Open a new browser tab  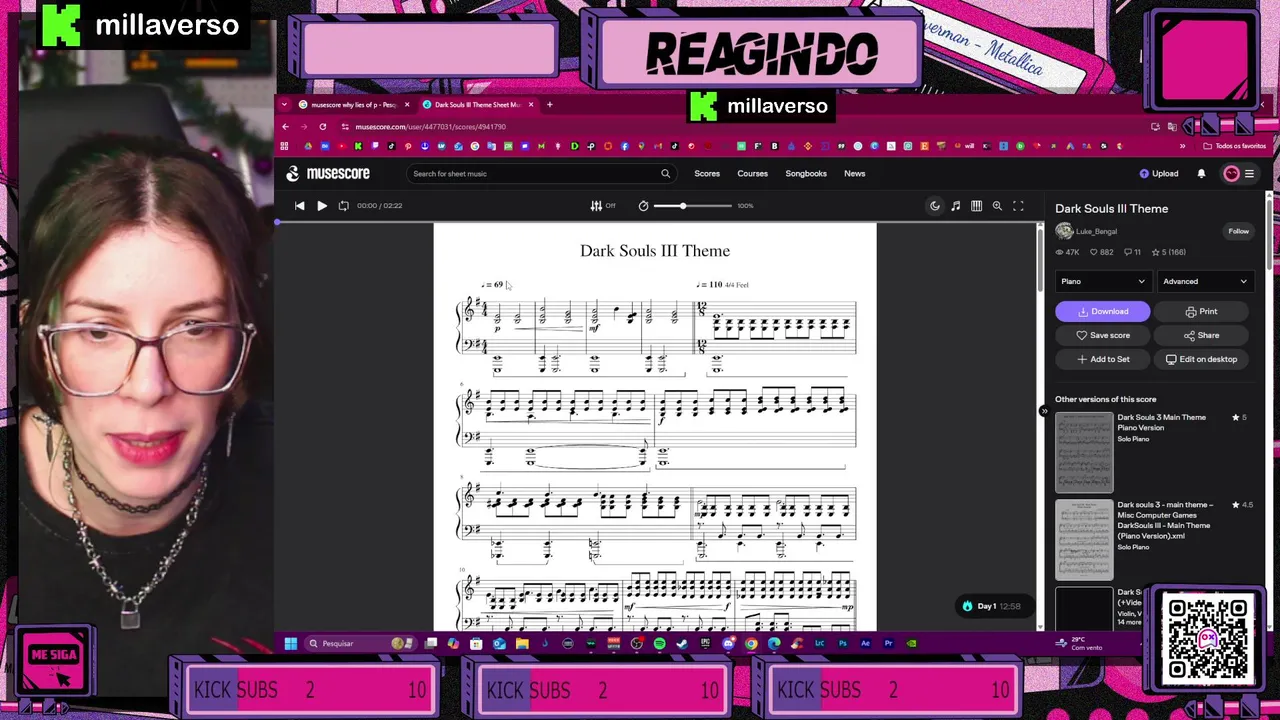click(549, 104)
